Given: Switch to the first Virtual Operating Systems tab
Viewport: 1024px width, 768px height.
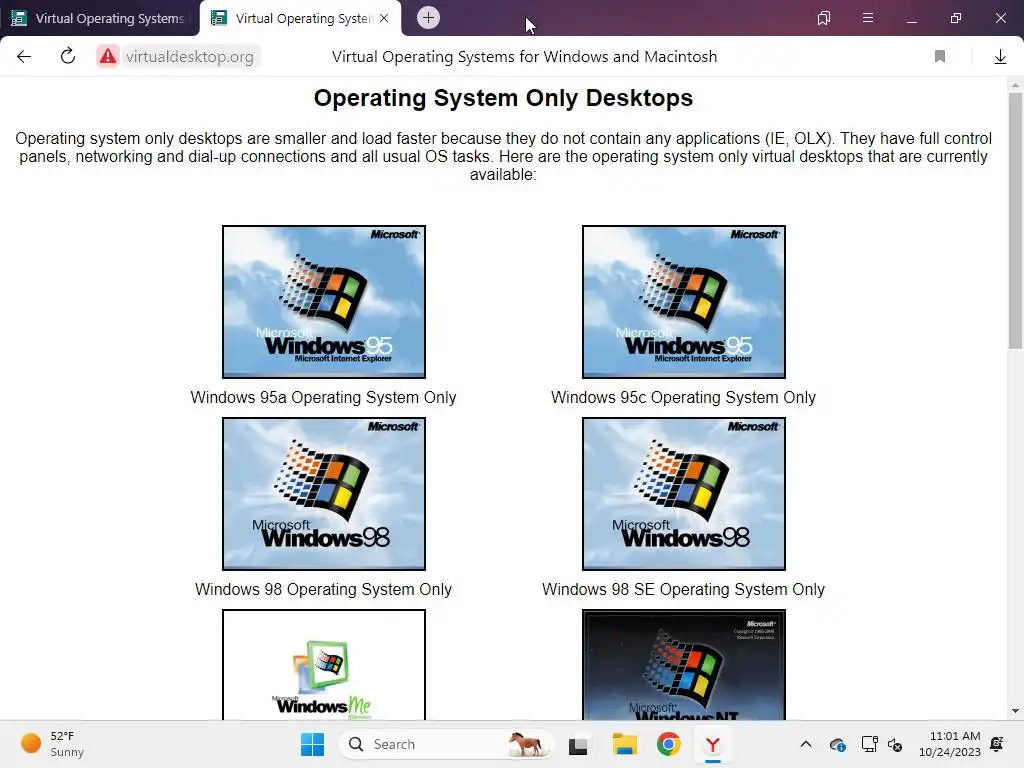Looking at the screenshot, I should [x=98, y=18].
